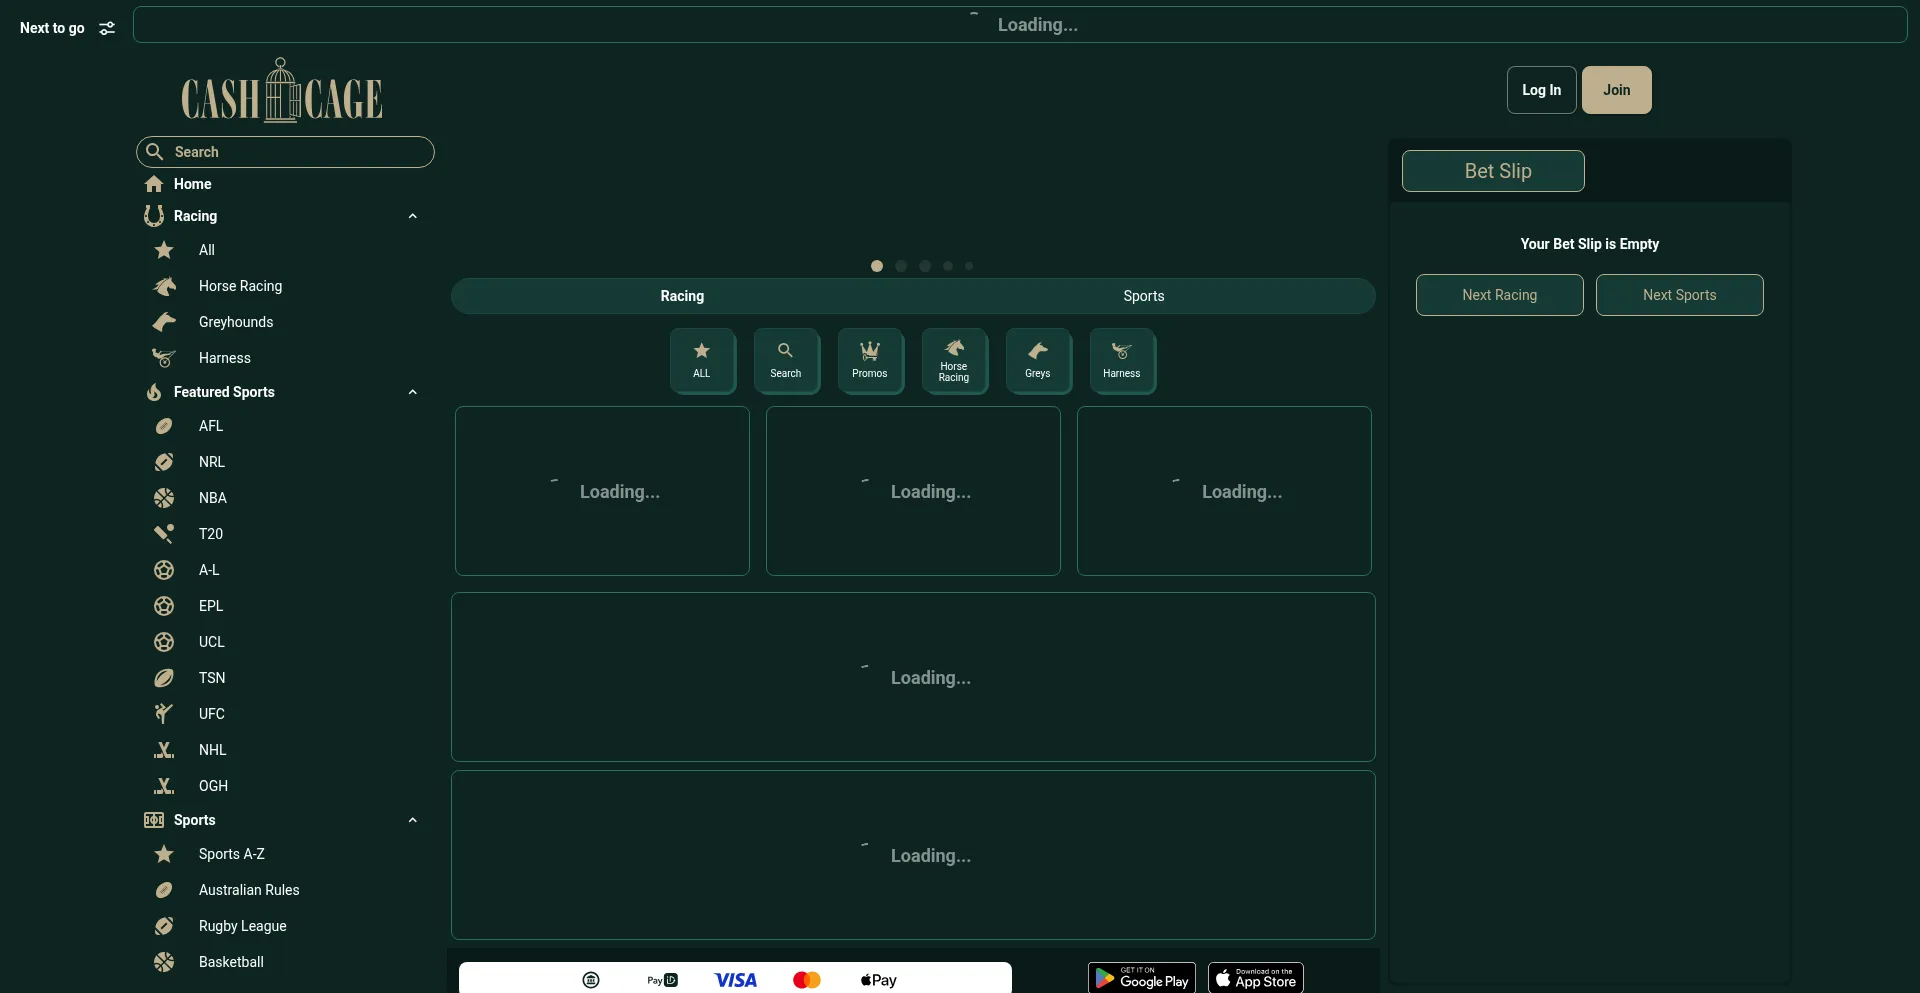
Task: Click the Sports A-Z star icon
Action: point(164,854)
